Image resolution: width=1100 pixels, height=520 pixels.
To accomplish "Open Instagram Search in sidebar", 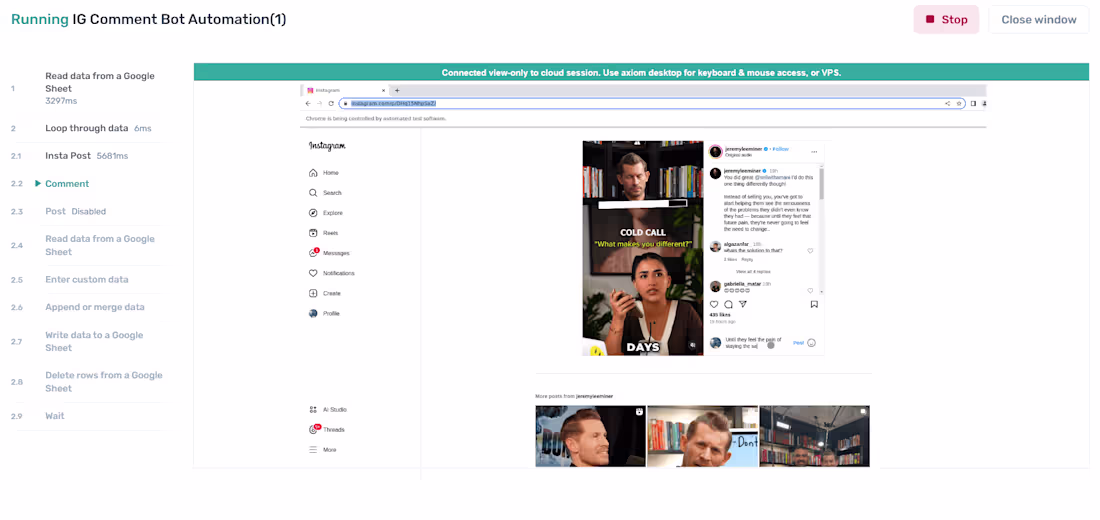I will [x=313, y=192].
